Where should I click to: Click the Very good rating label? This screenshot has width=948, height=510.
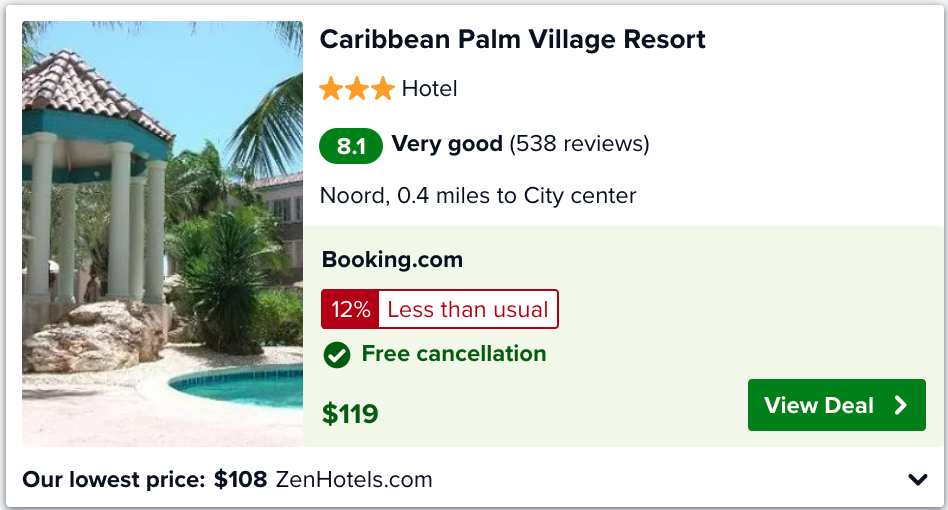[447, 144]
